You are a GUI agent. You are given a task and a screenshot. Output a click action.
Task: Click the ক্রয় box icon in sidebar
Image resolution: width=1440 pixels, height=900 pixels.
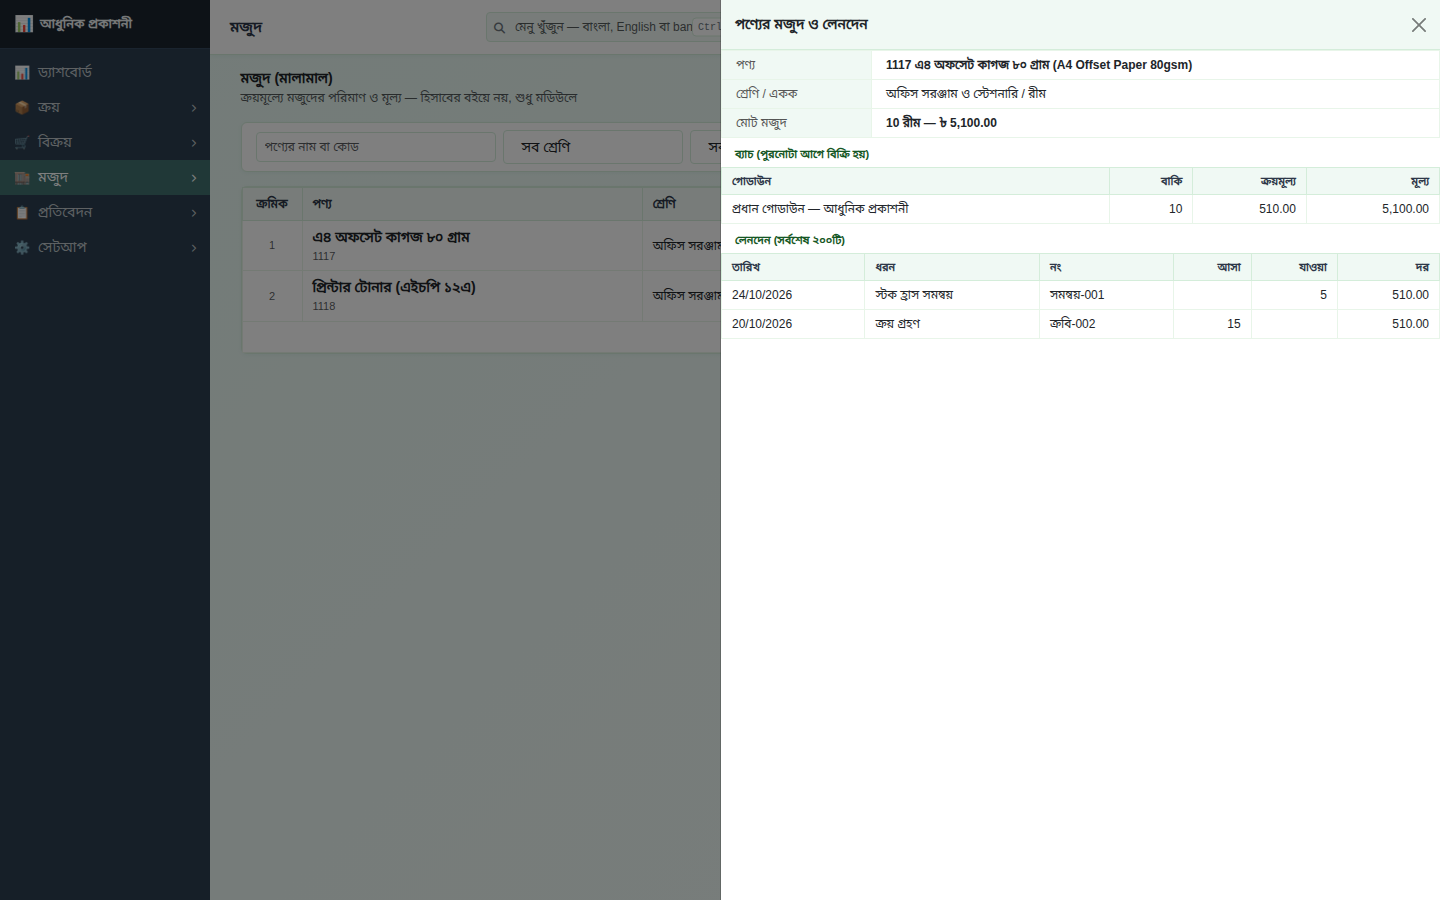22,107
